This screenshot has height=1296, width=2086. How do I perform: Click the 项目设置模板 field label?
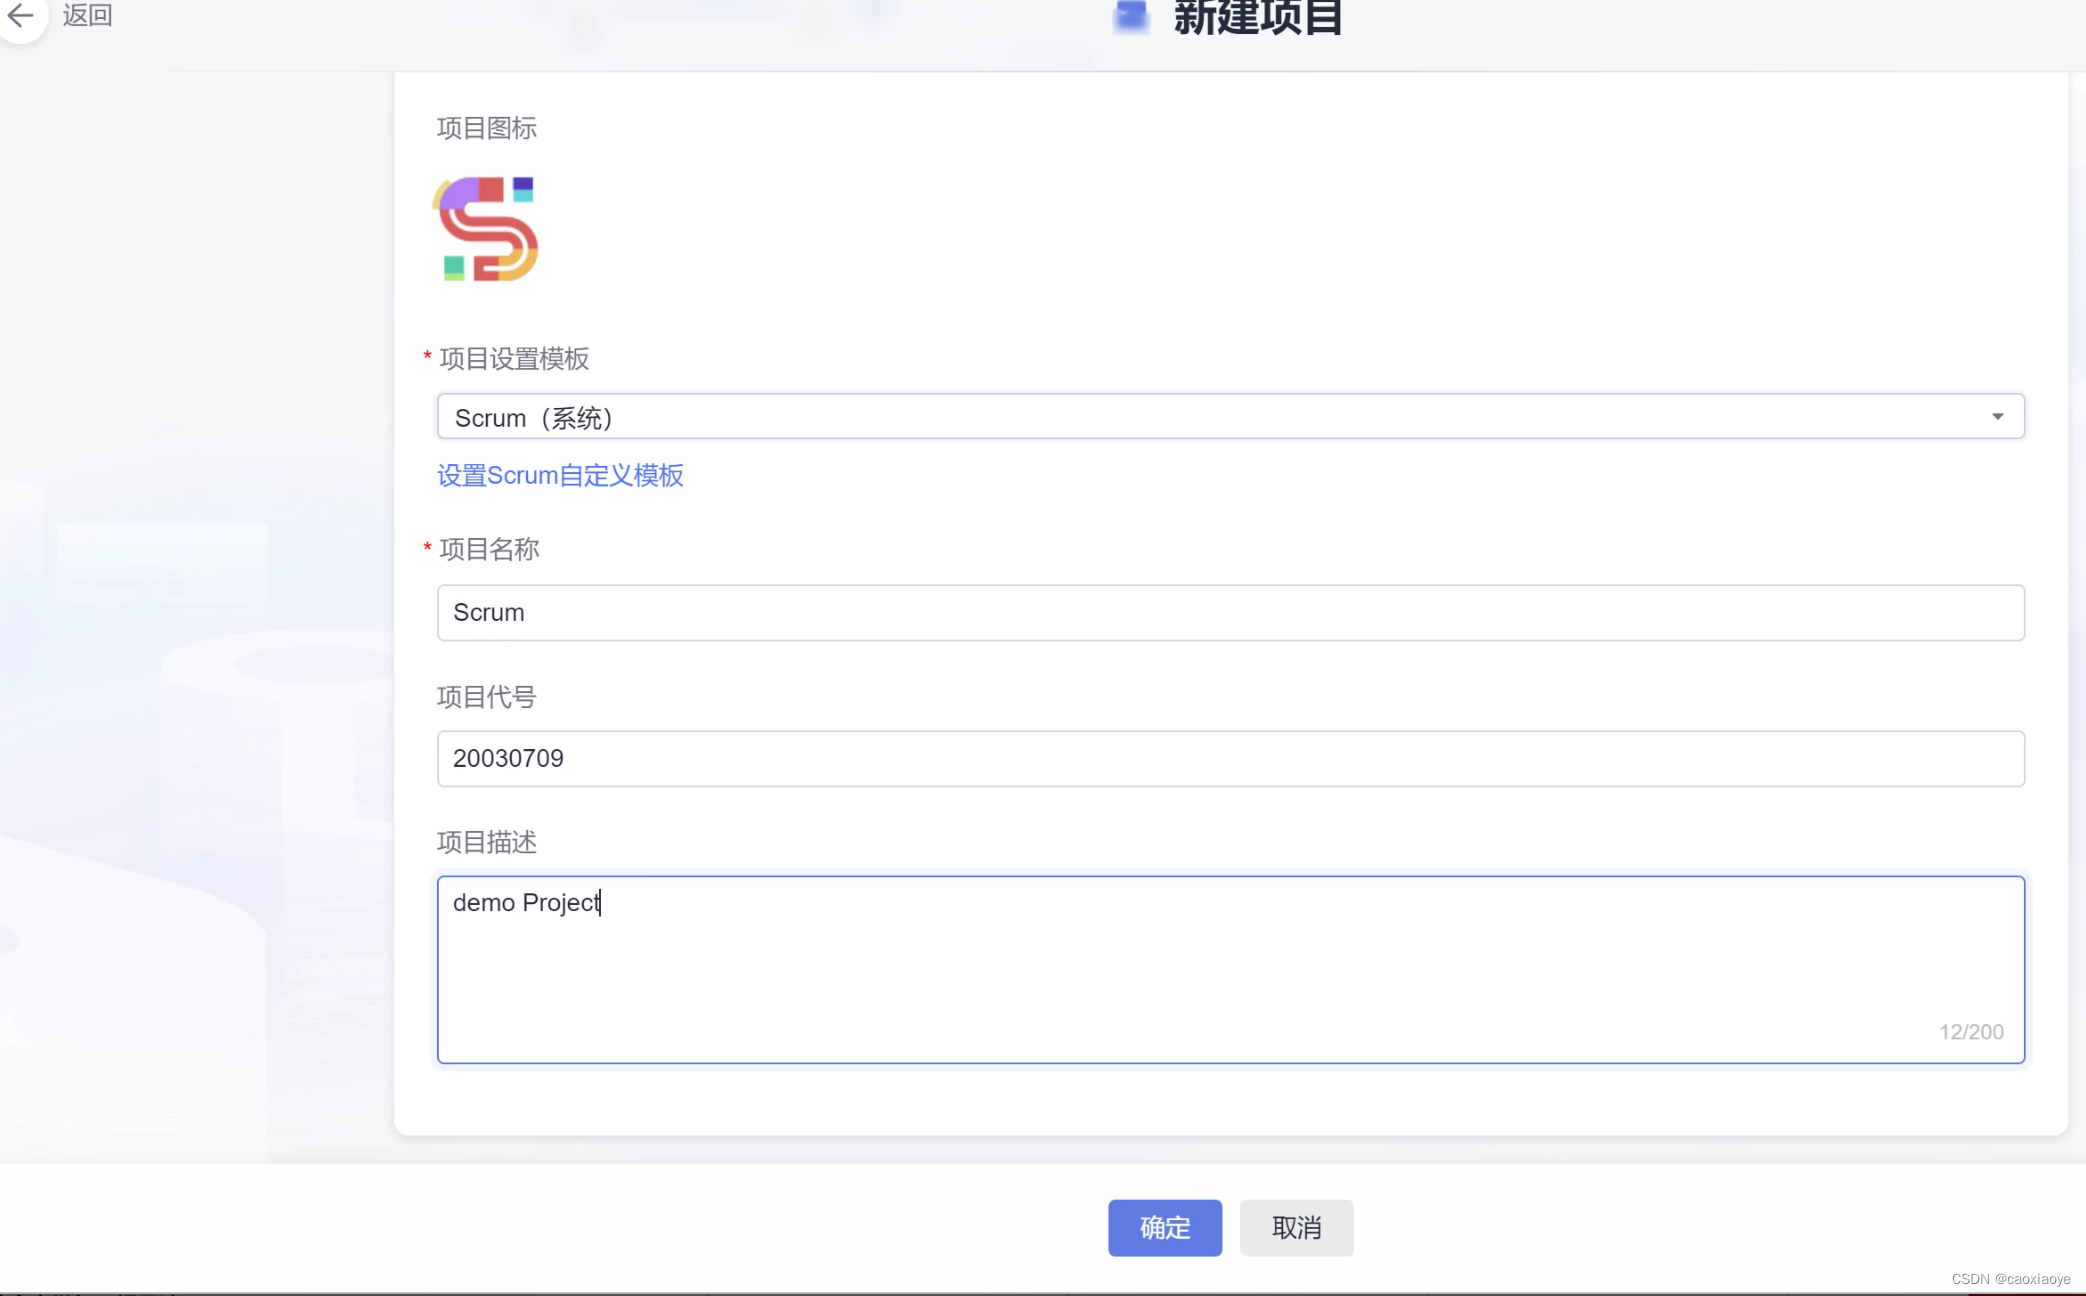514,359
